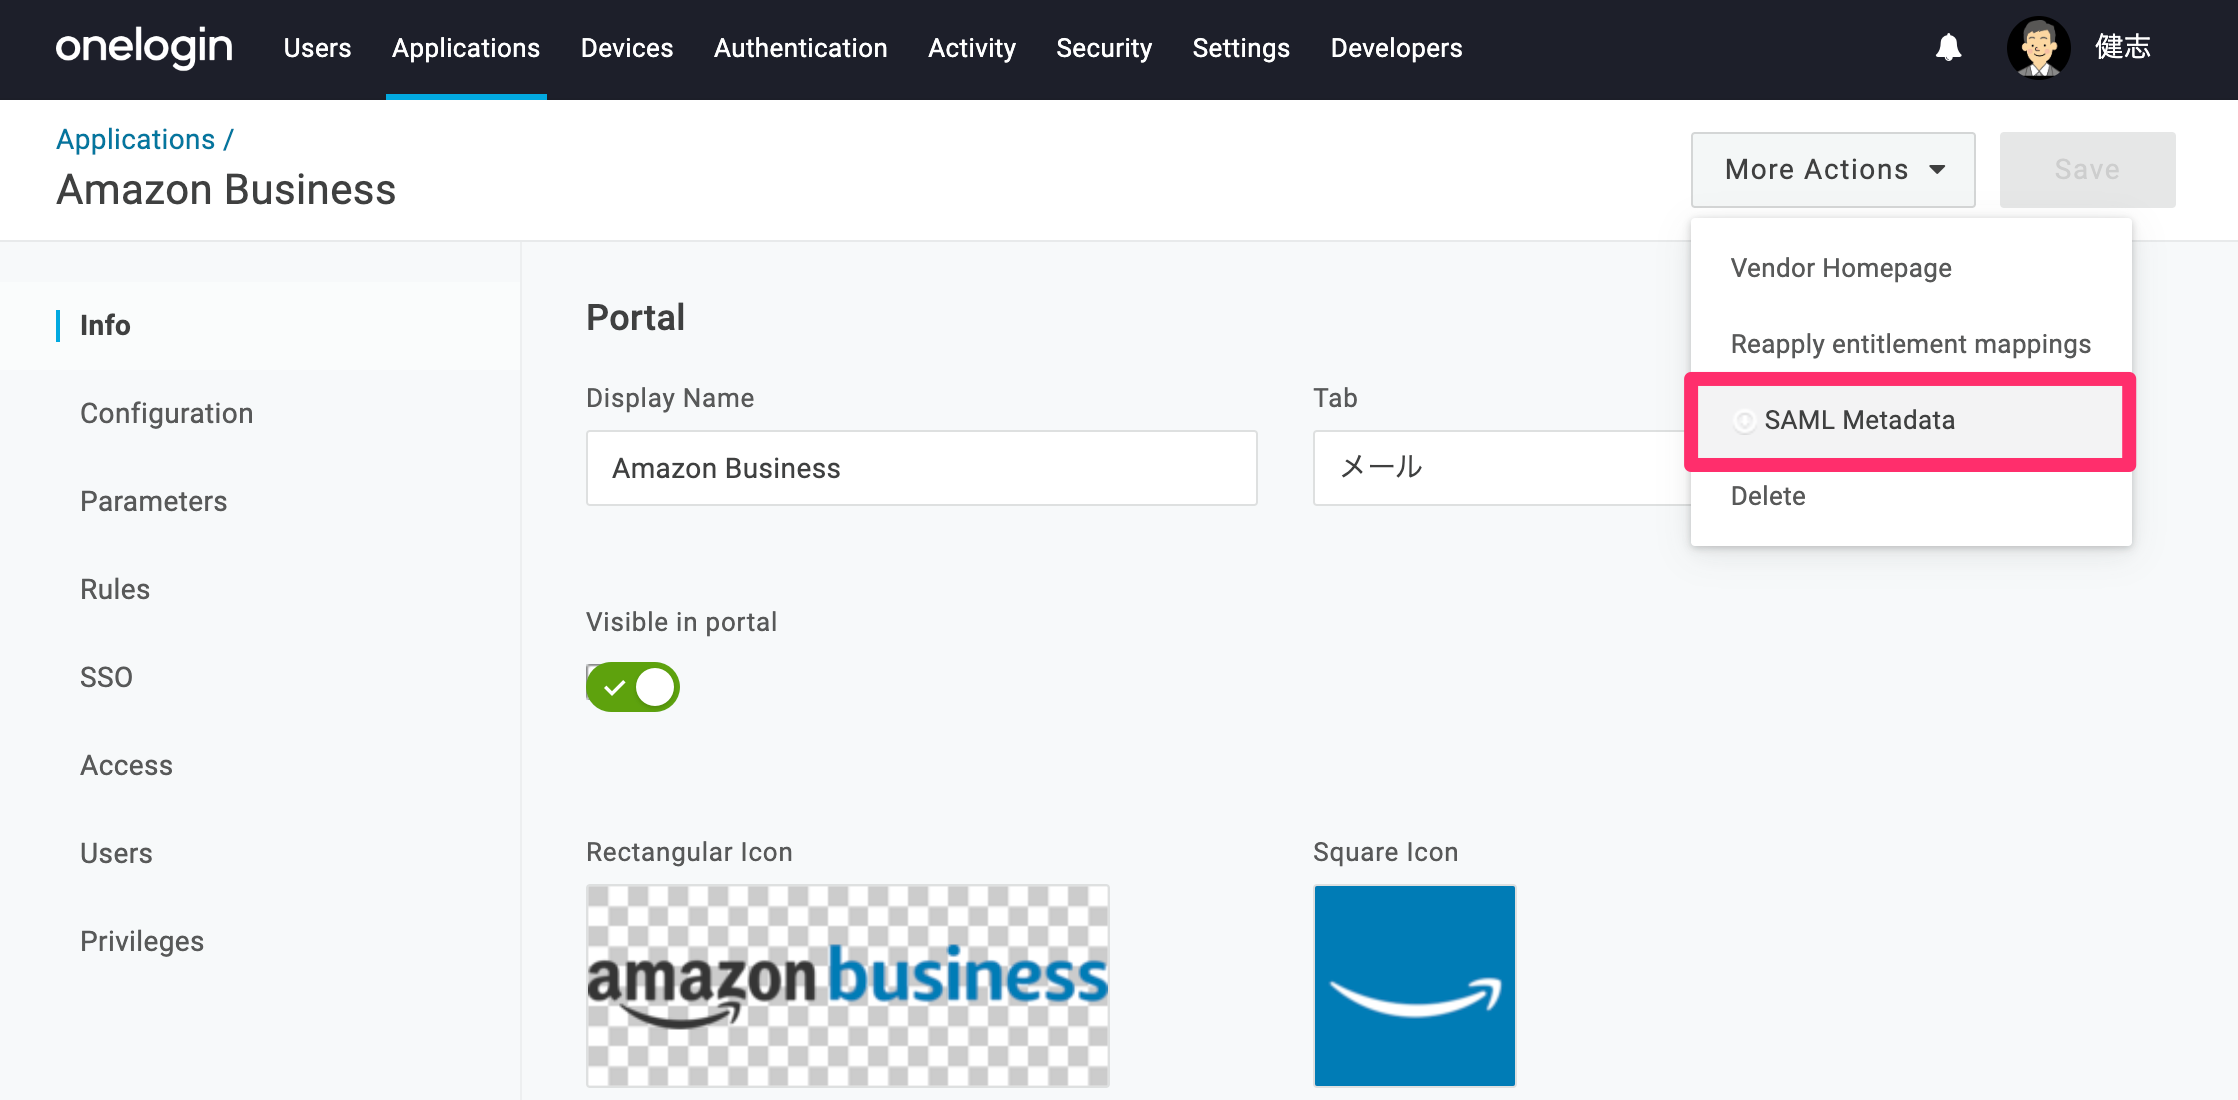Select SAML Metadata menu entry

(1910, 420)
